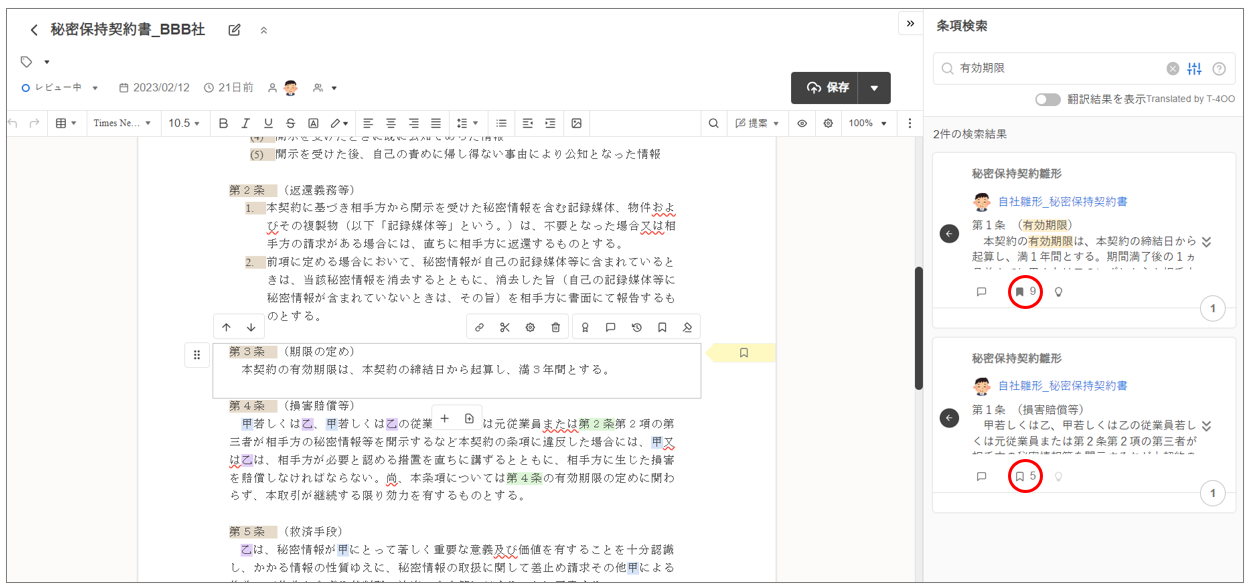Click the edit title pencil icon
The height and width of the screenshot is (586, 1250).
[x=235, y=30]
